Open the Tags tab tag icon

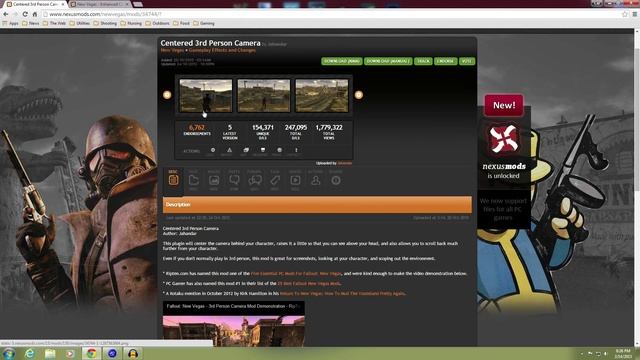point(275,180)
